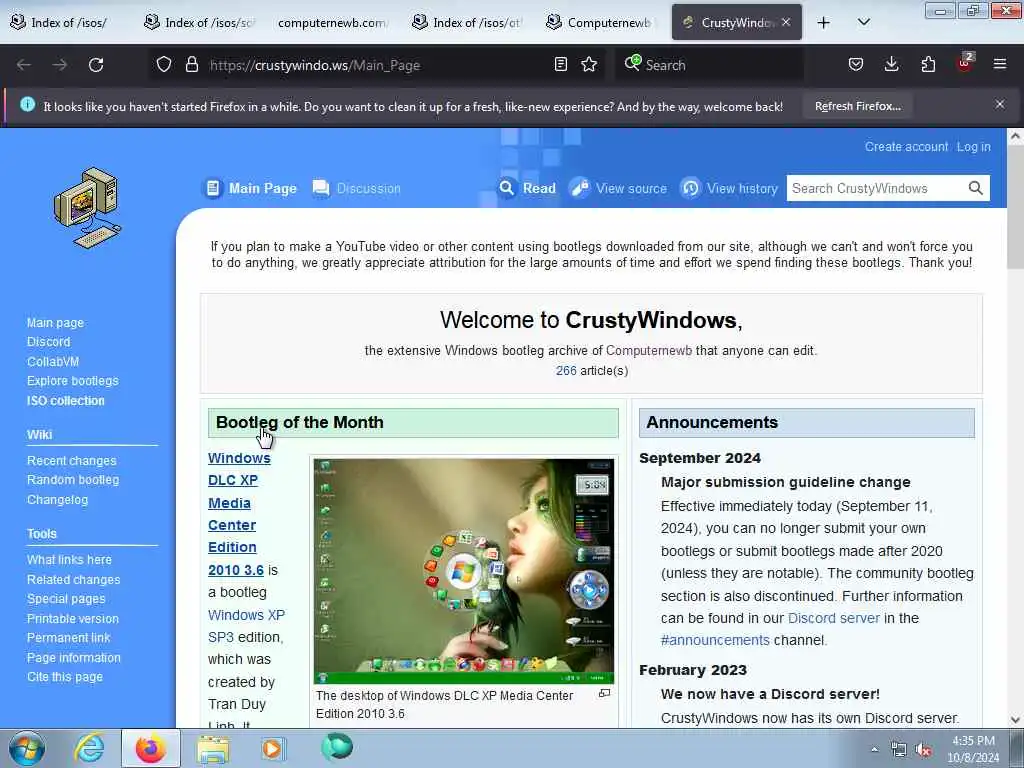Screen dimensions: 1024x768
Task: Click the 266 article count link
Action: pyautogui.click(x=566, y=370)
